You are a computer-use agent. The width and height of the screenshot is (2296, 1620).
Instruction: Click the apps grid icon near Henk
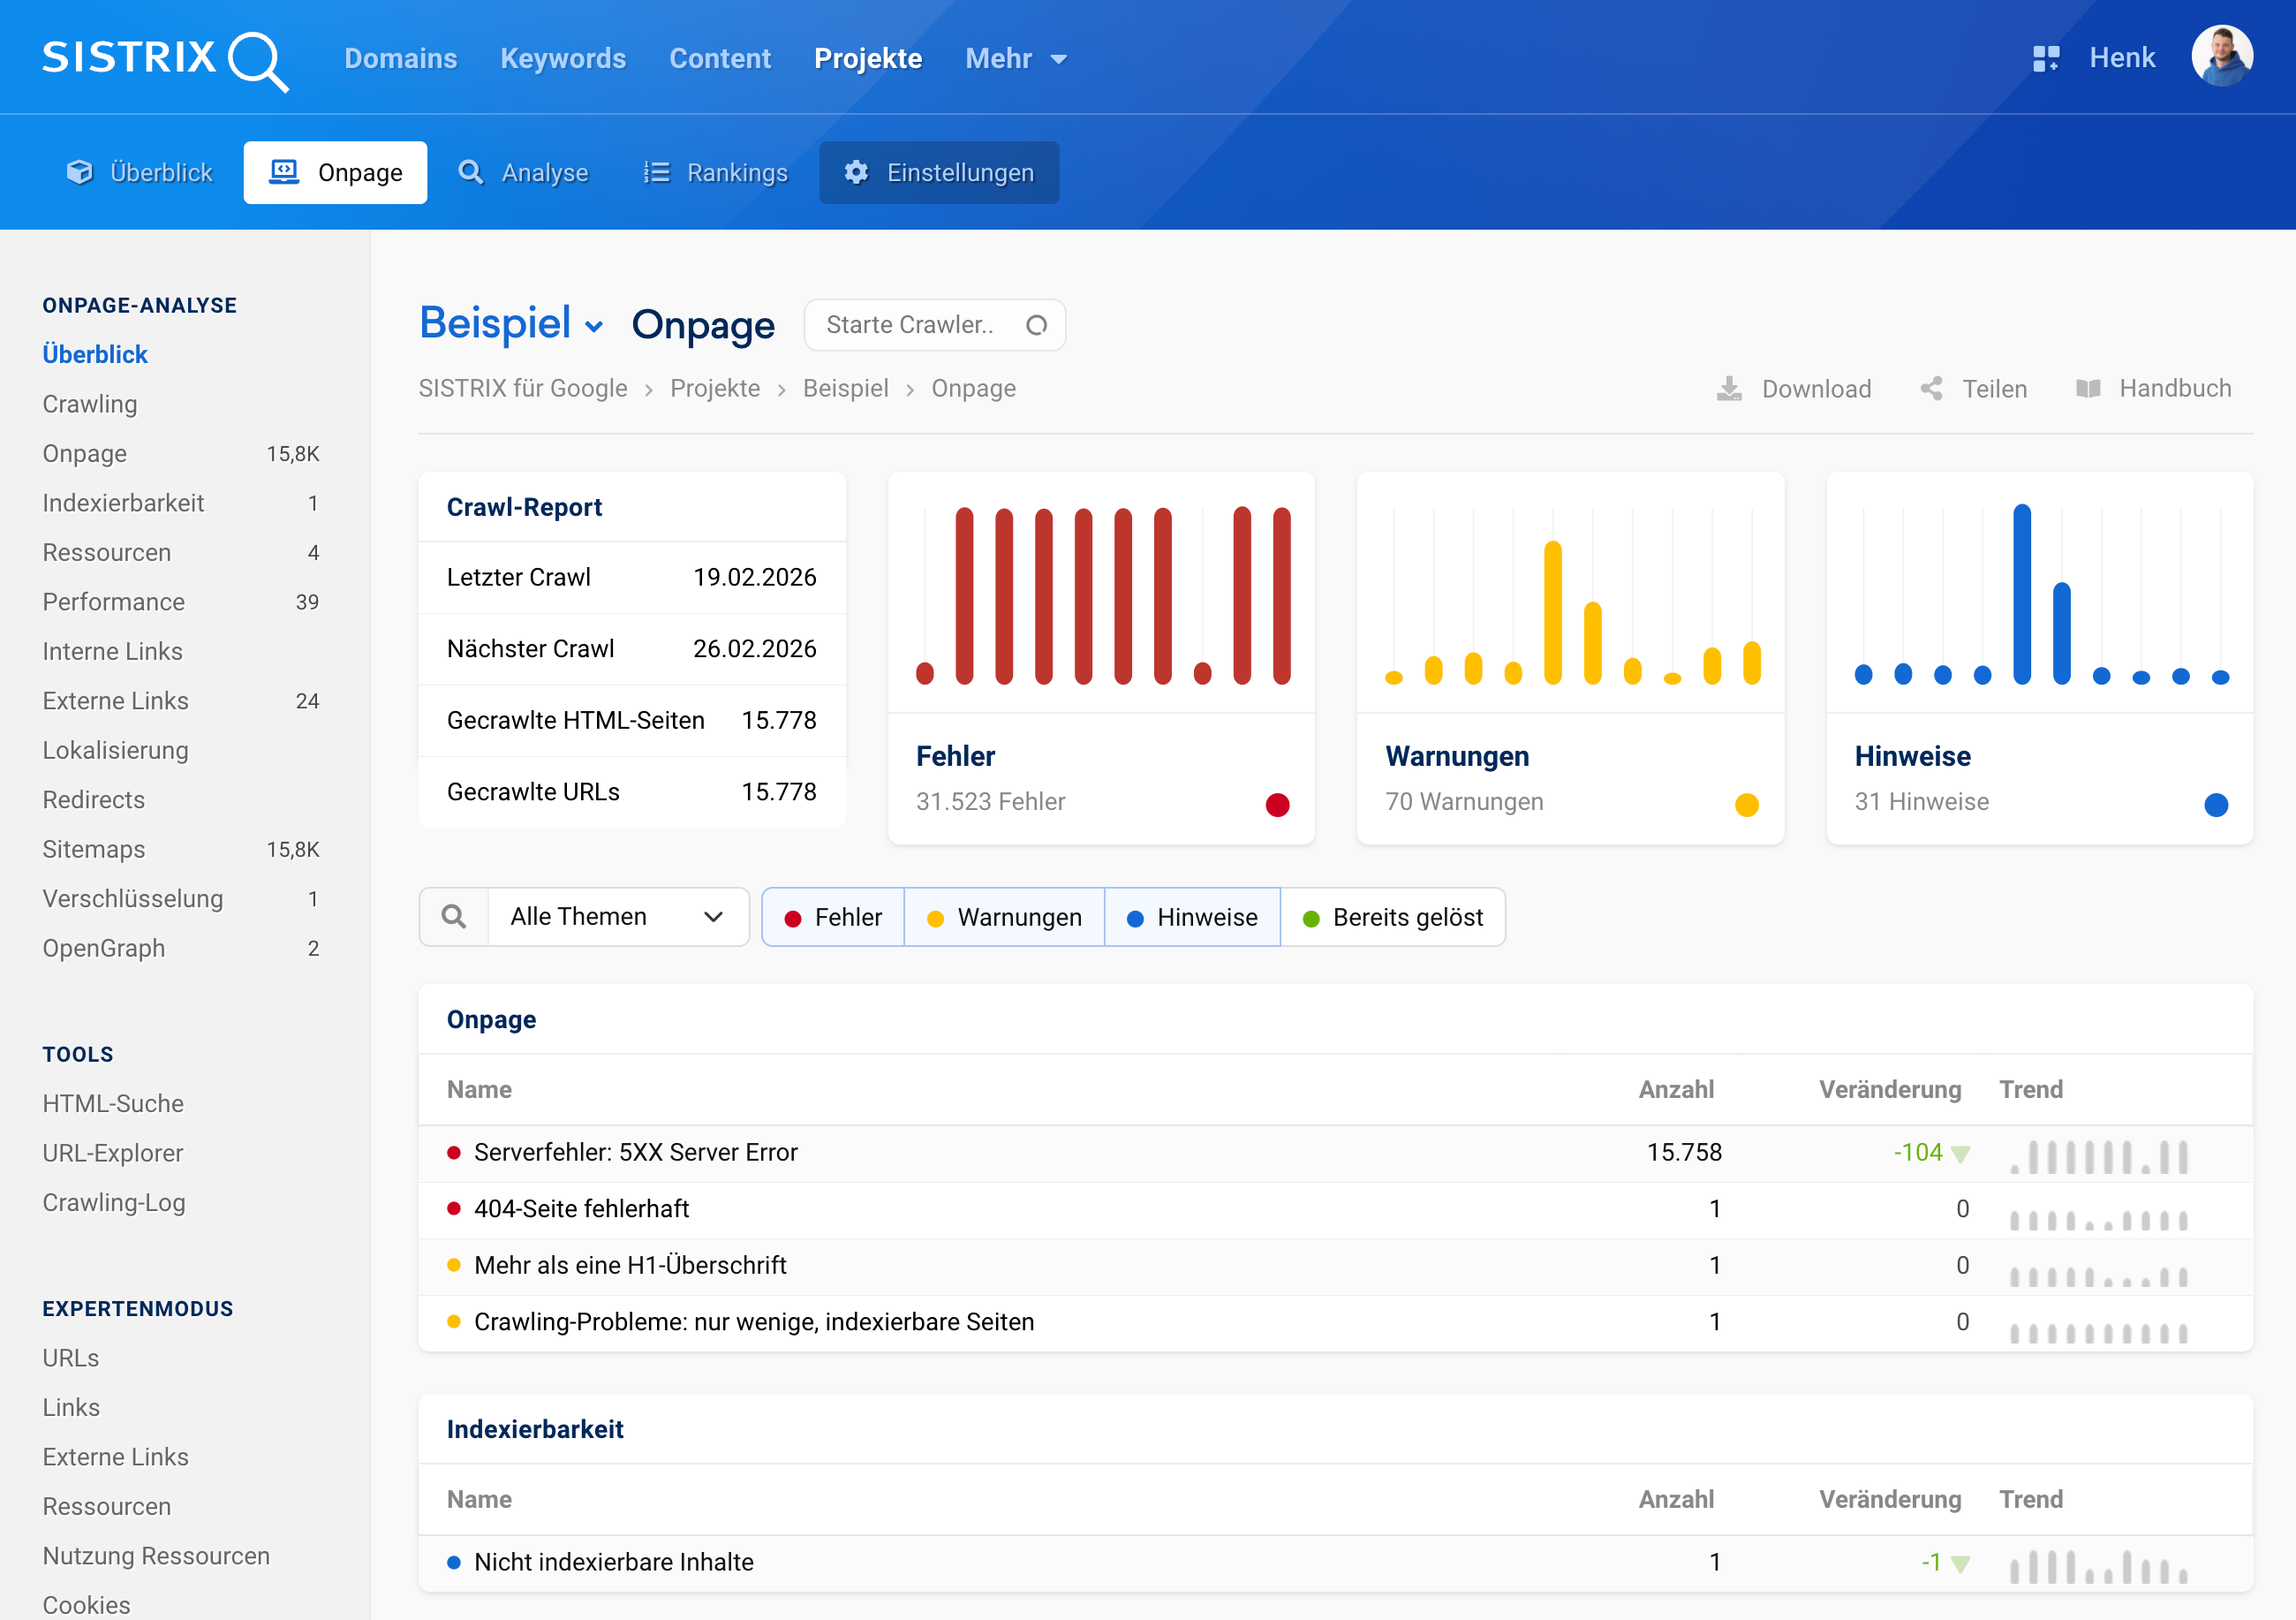pyautogui.click(x=2047, y=57)
